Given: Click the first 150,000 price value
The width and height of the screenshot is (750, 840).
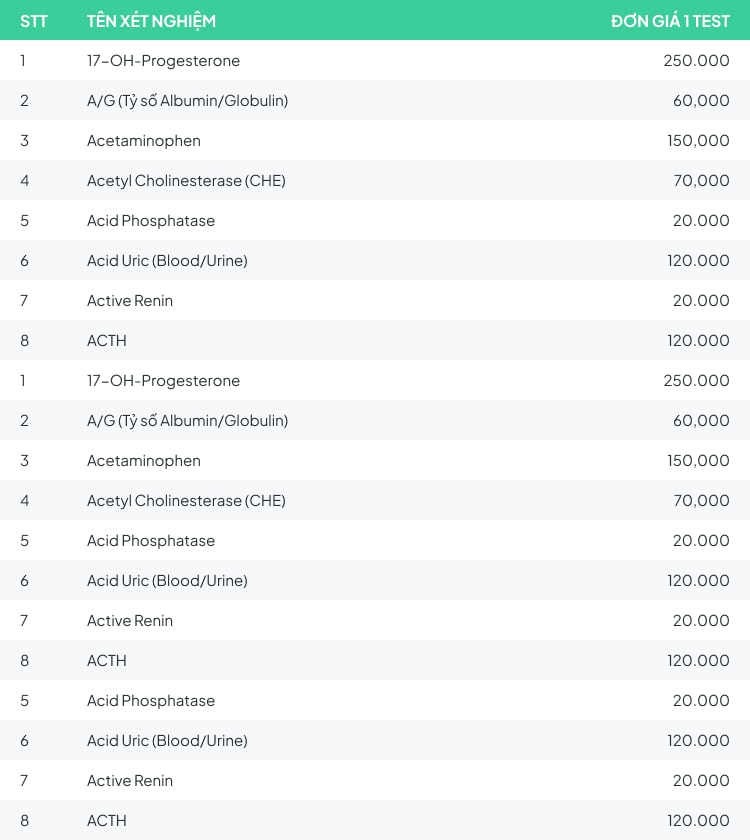Looking at the screenshot, I should click(698, 141).
